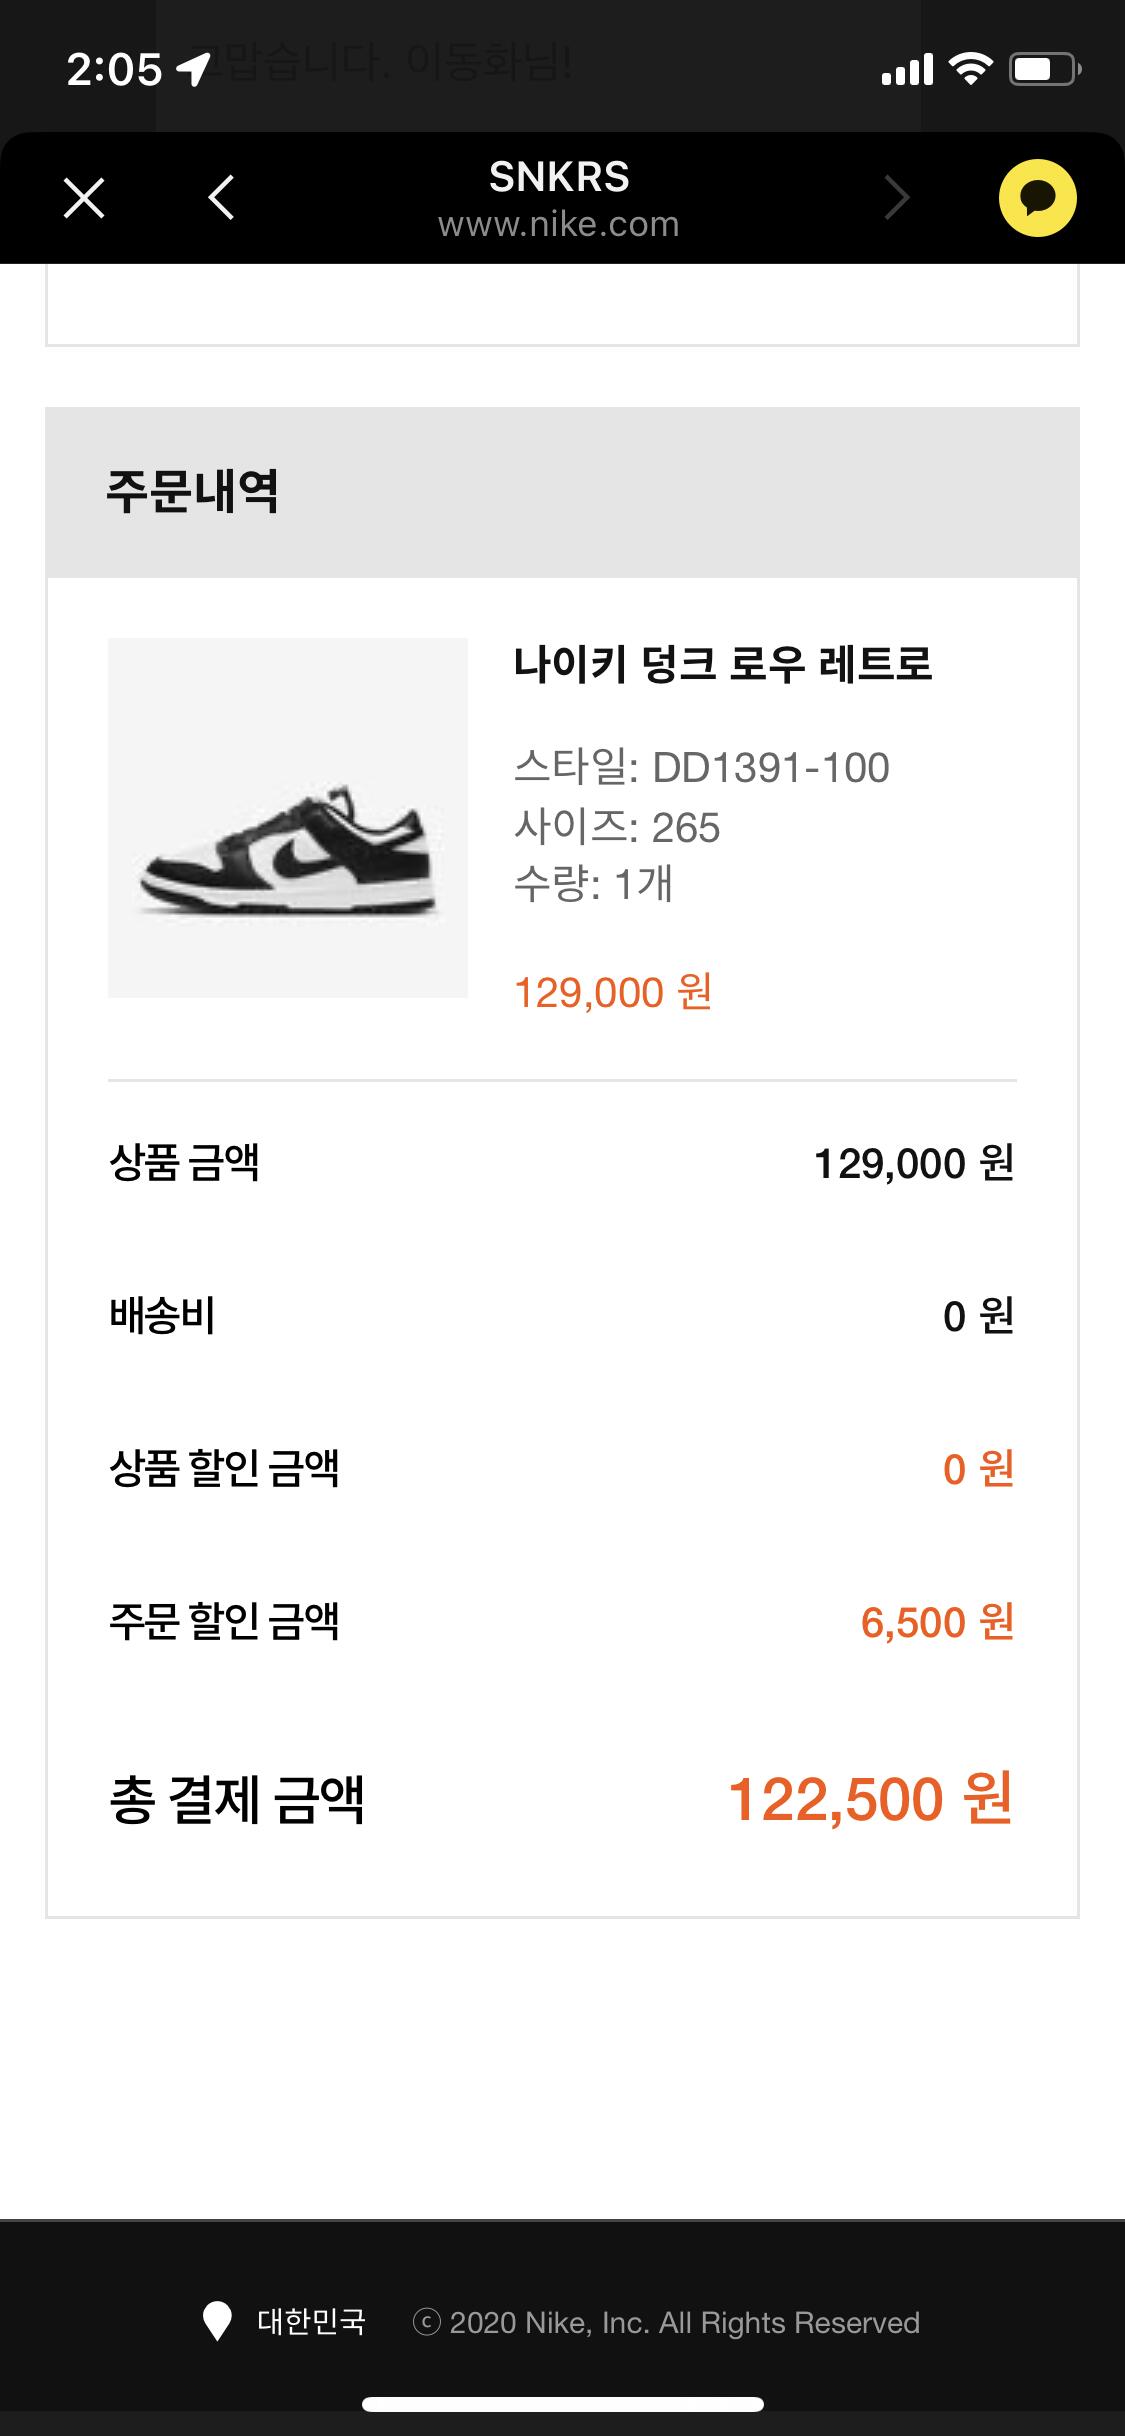
Task: Tap the home indicator bar
Action: coord(562,2405)
